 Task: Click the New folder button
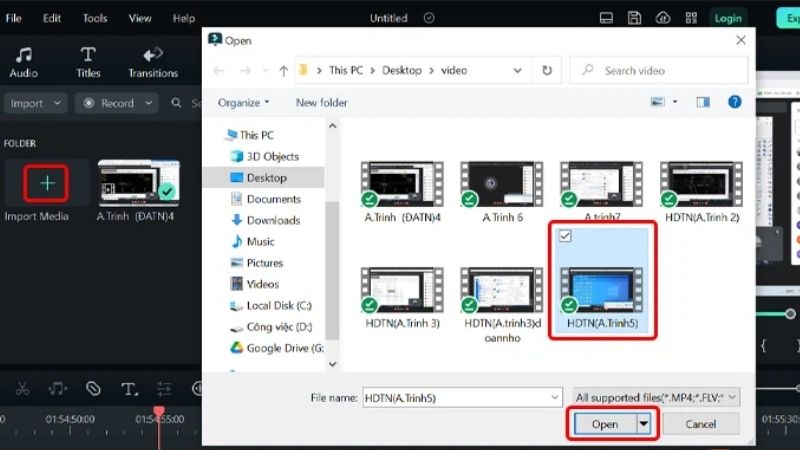[321, 103]
